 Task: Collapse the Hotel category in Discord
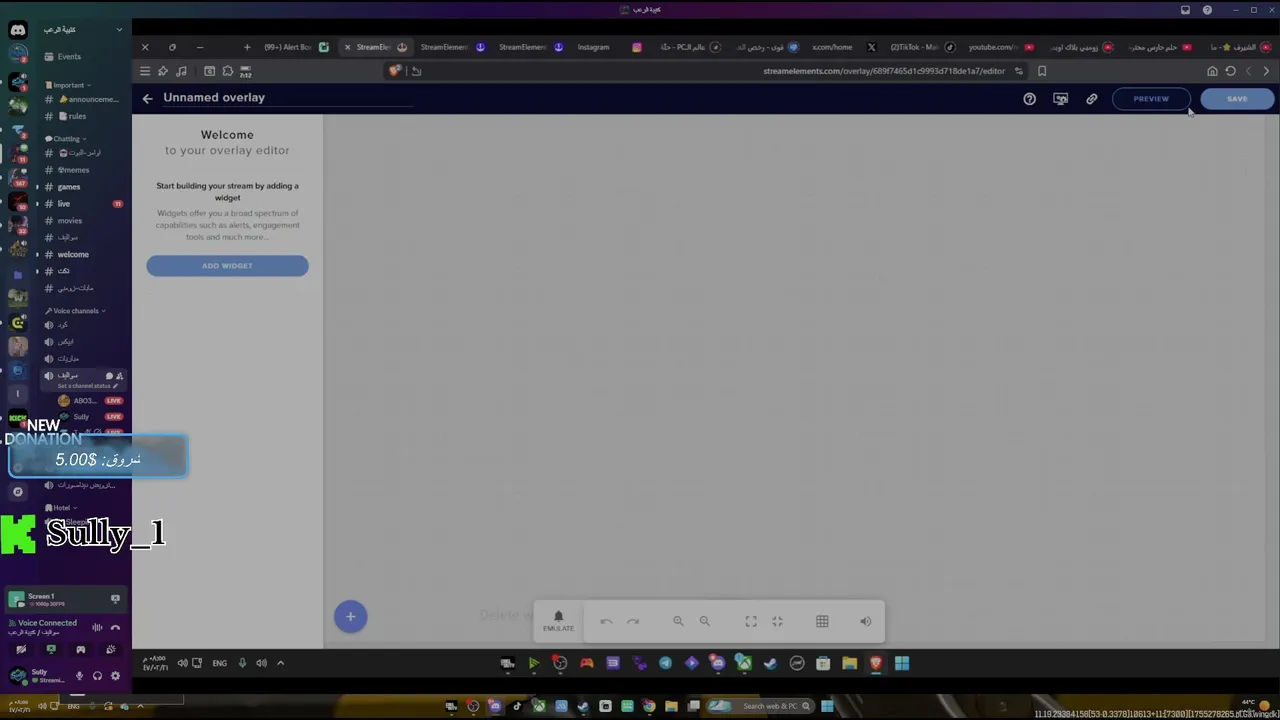[62, 508]
